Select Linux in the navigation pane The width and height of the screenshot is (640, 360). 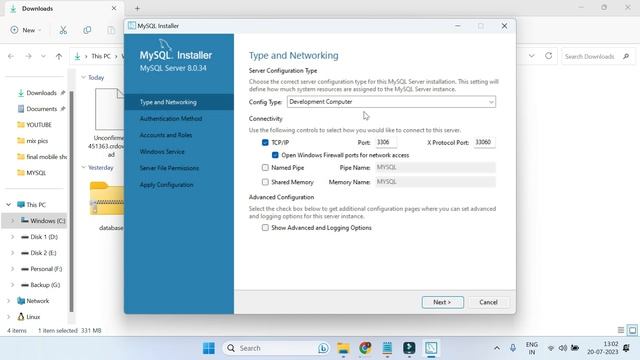33,317
